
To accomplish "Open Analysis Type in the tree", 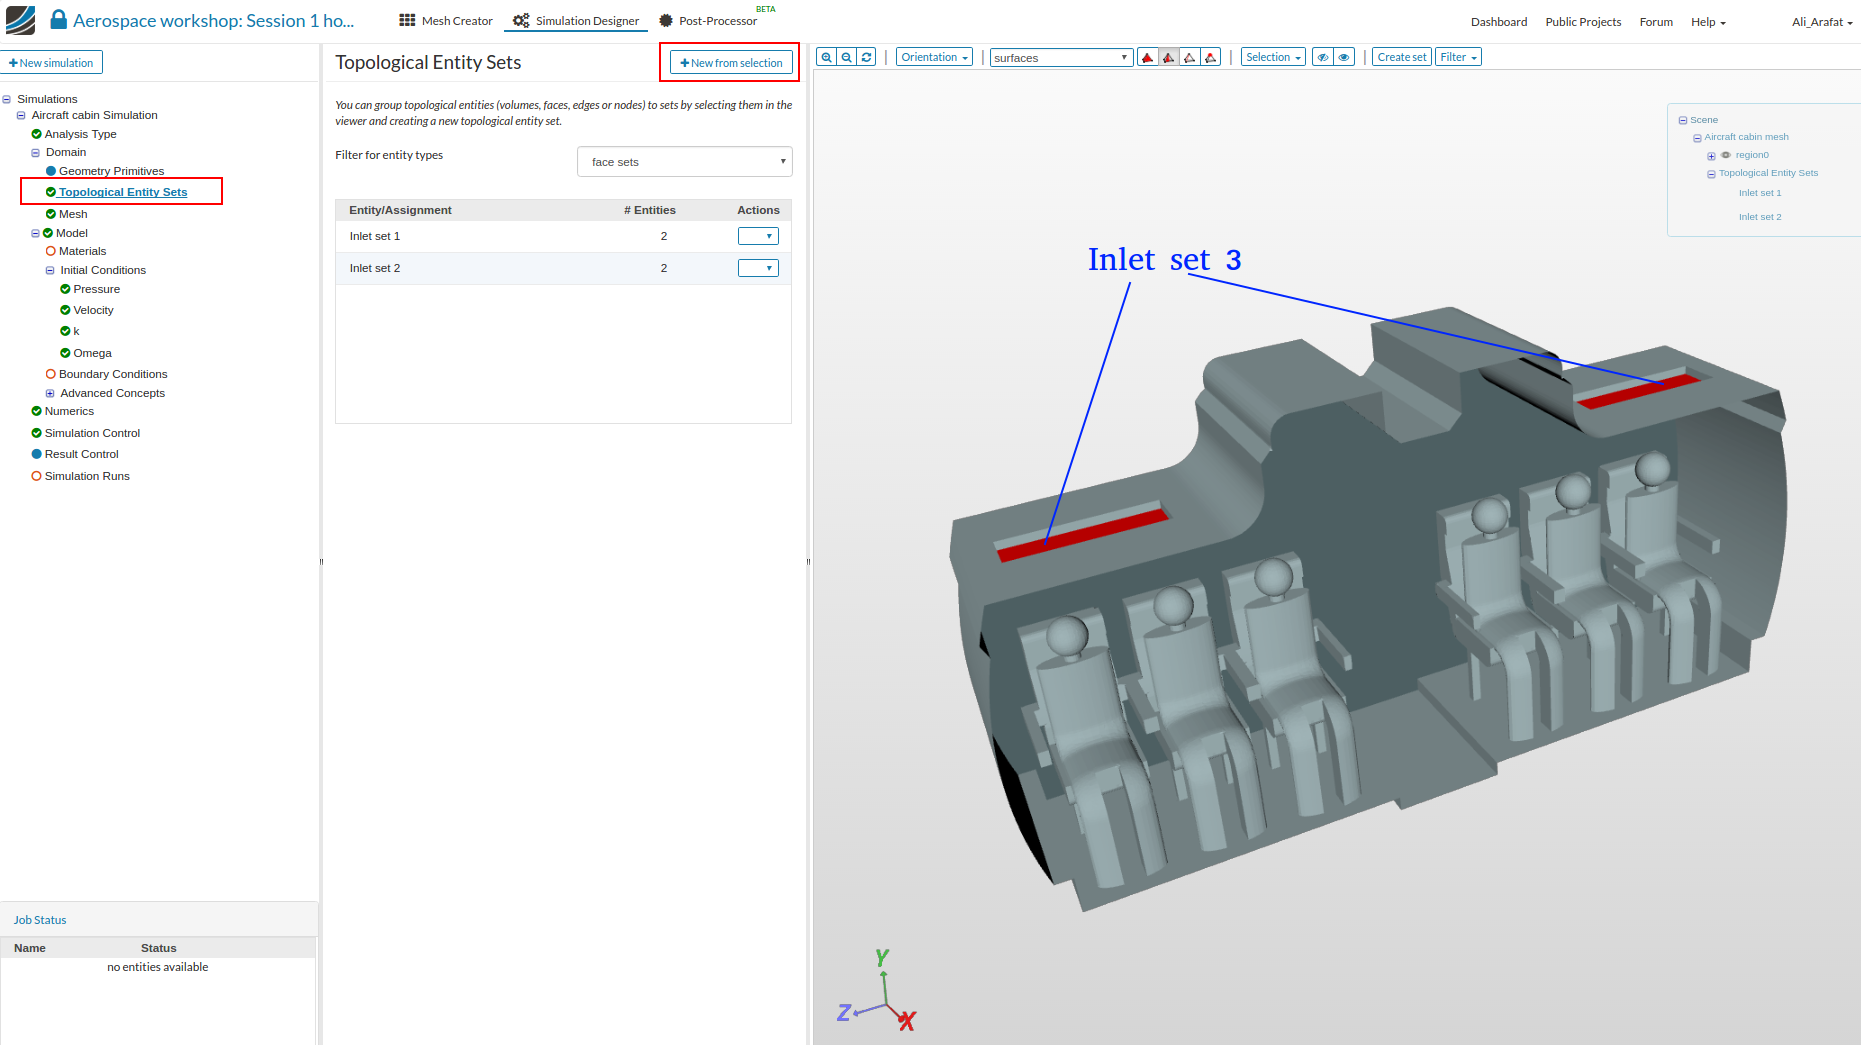I will 80,134.
